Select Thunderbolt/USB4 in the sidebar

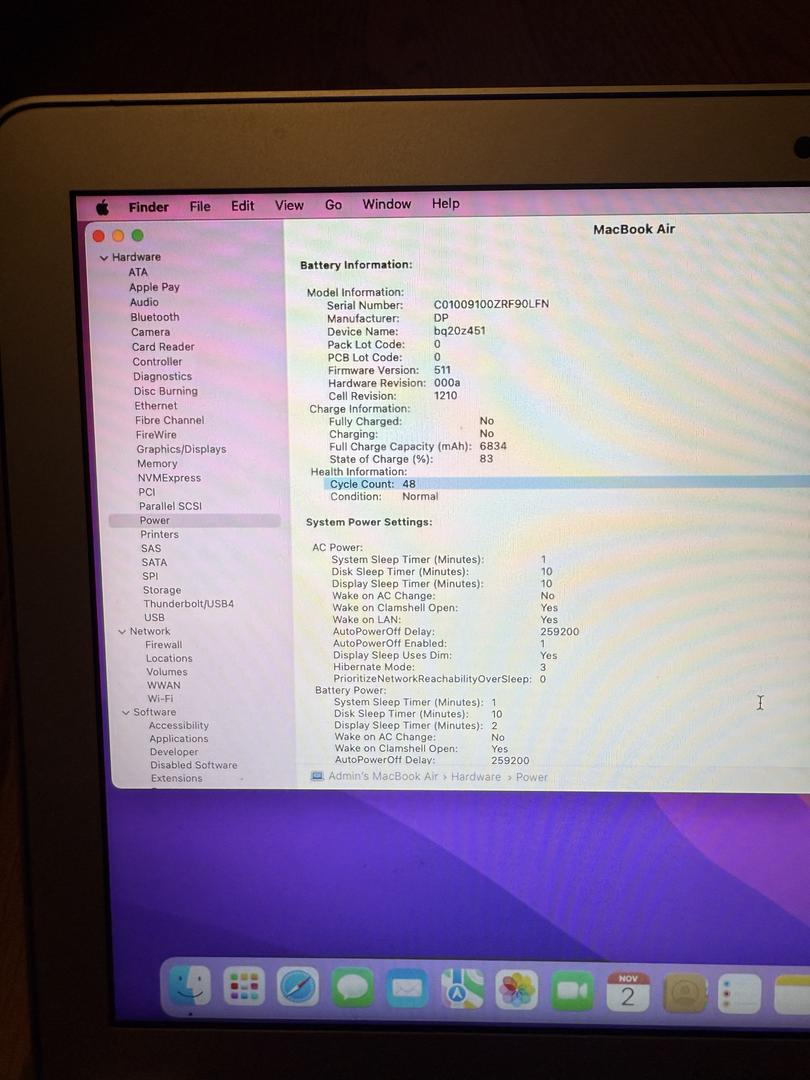coord(189,603)
